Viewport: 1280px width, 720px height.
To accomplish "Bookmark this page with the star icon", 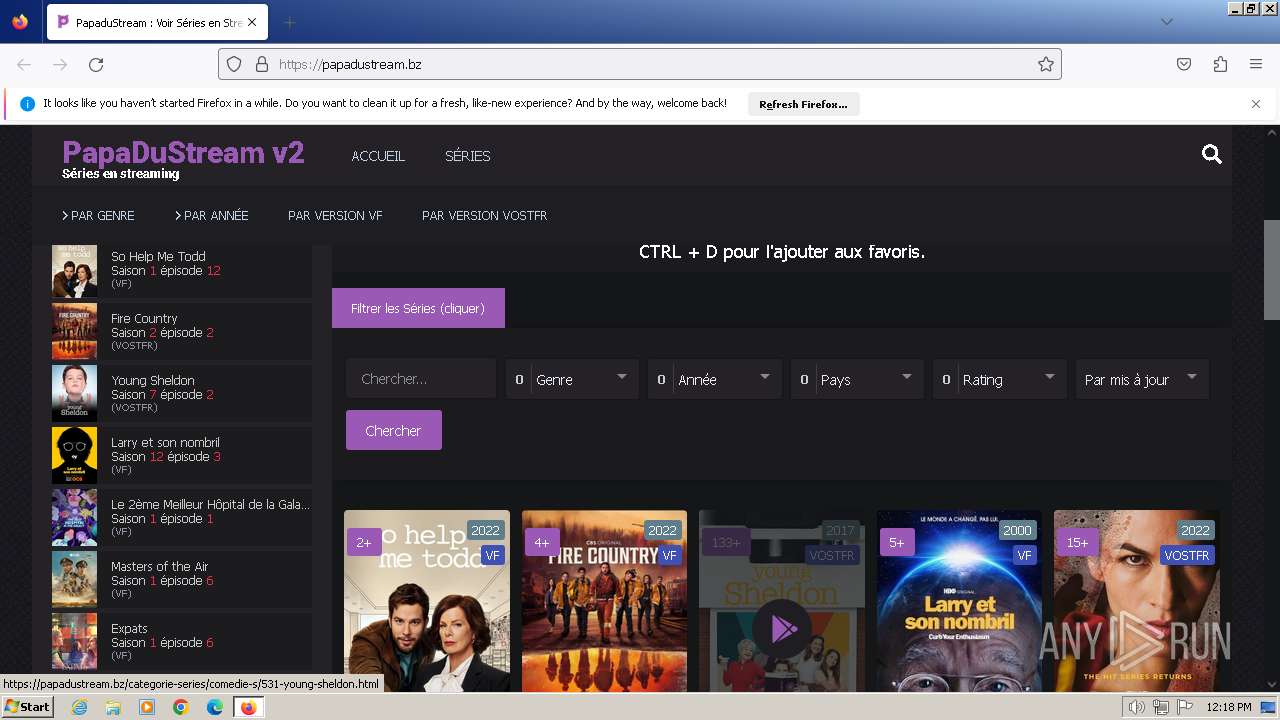I will tap(1046, 64).
